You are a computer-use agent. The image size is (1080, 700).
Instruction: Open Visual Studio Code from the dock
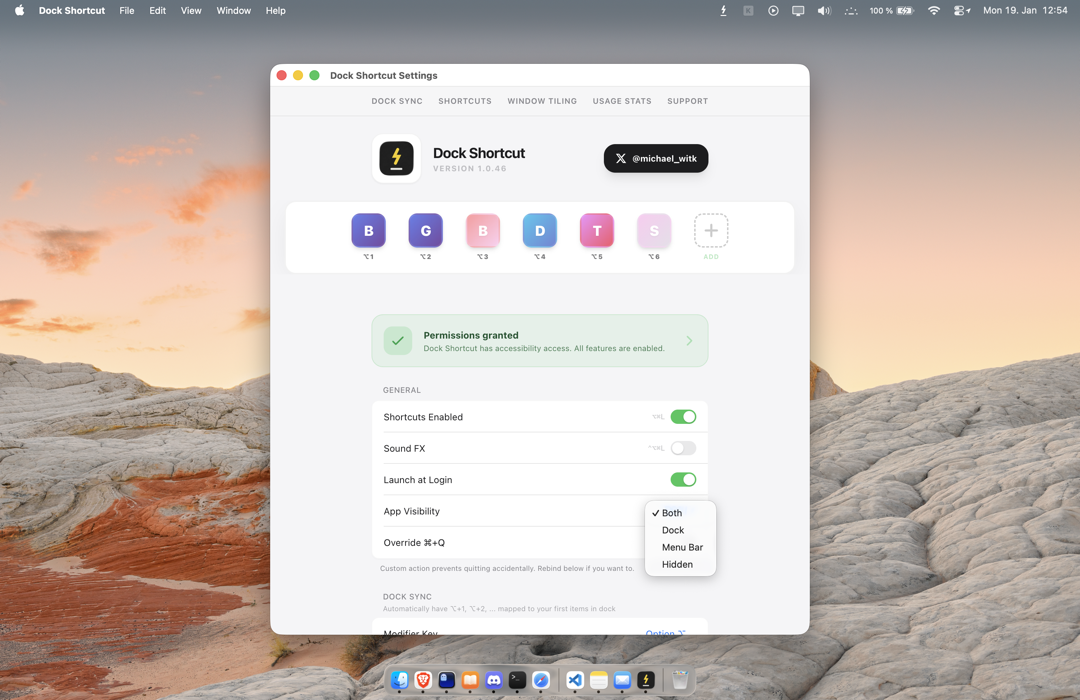pos(574,681)
